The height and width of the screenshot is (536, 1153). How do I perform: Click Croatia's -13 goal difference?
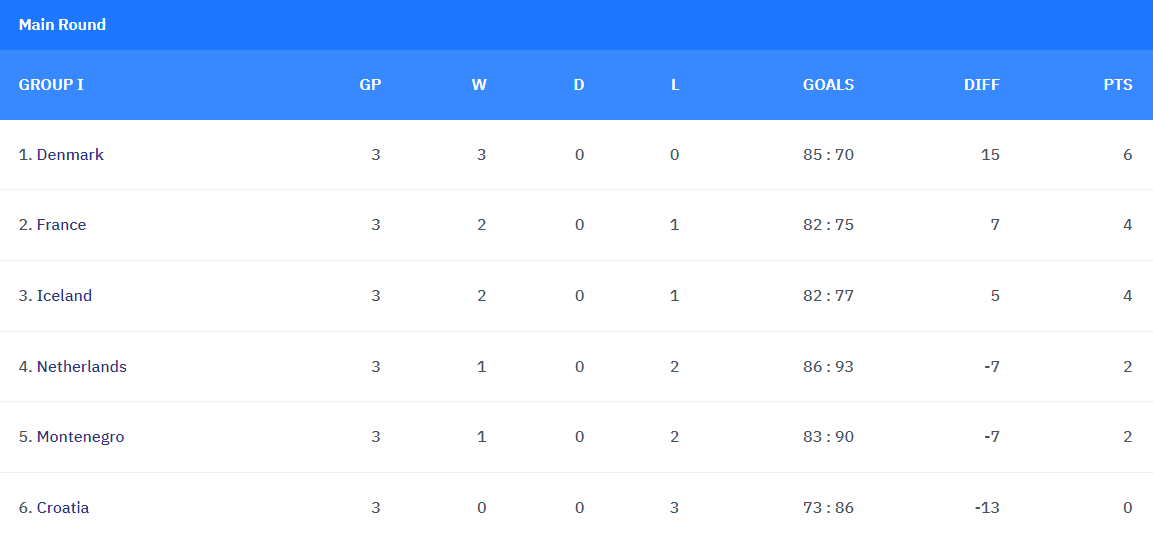[x=986, y=508]
